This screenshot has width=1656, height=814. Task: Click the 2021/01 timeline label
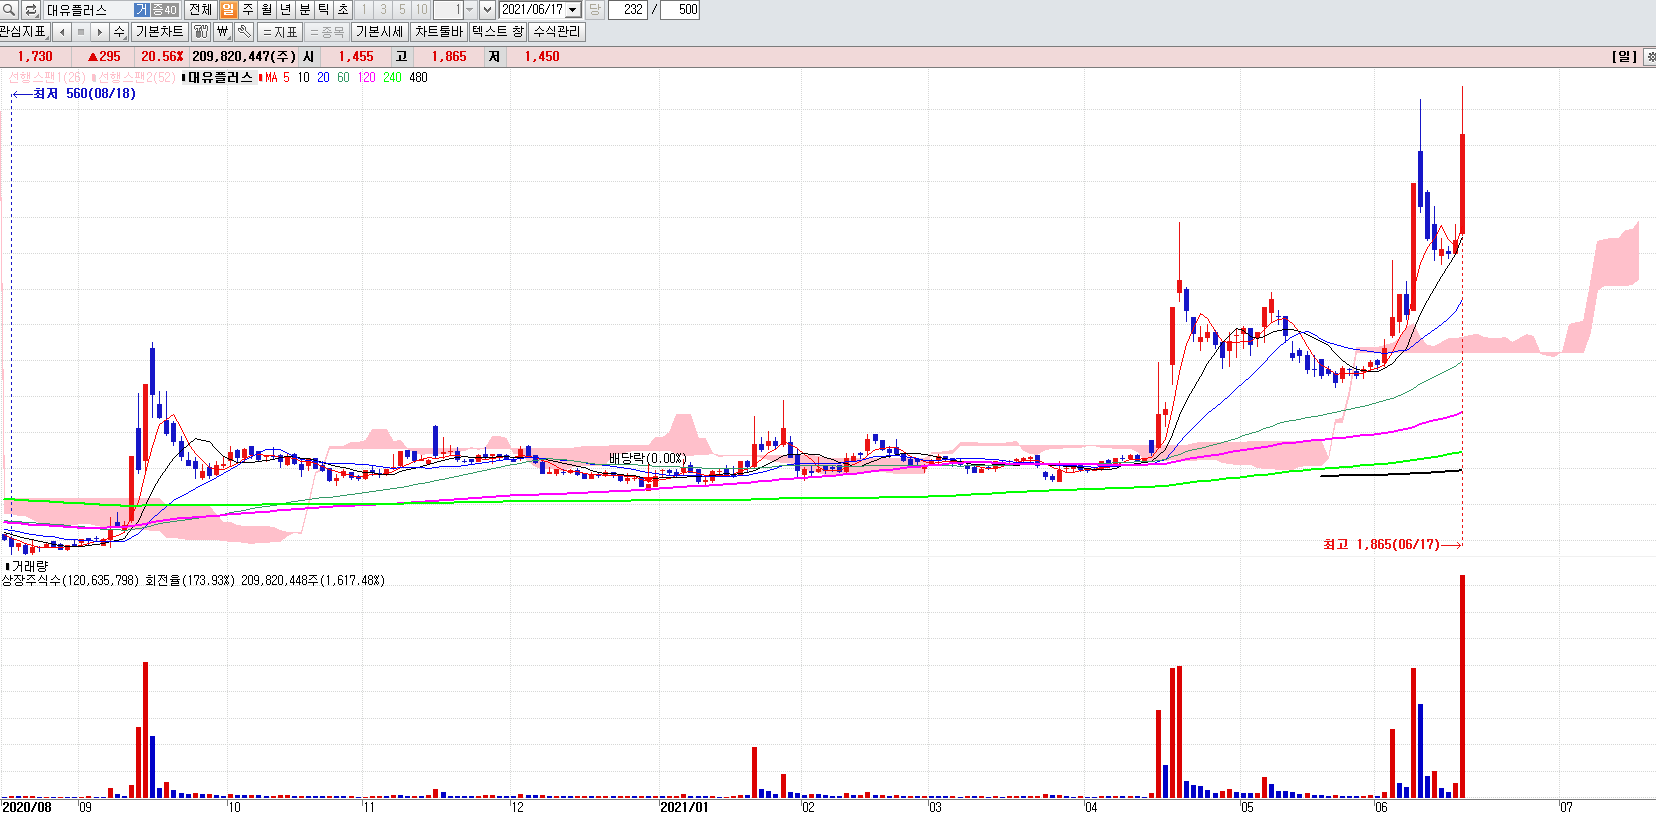tap(684, 806)
